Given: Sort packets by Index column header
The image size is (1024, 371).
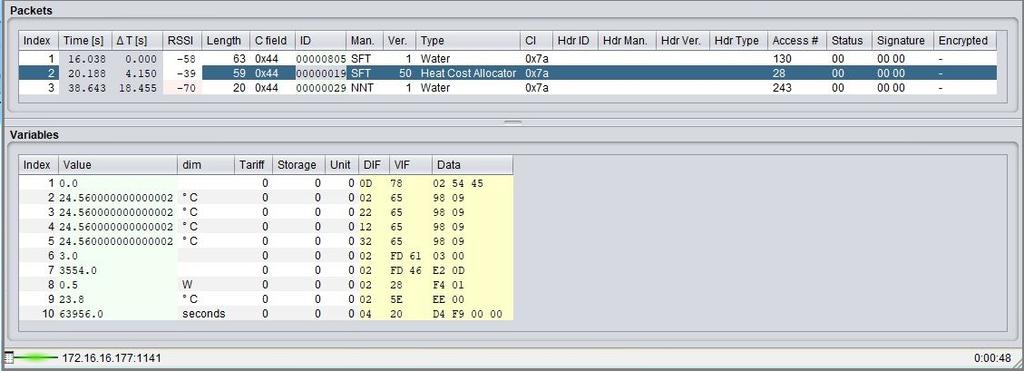Looking at the screenshot, I should click(x=38, y=40).
